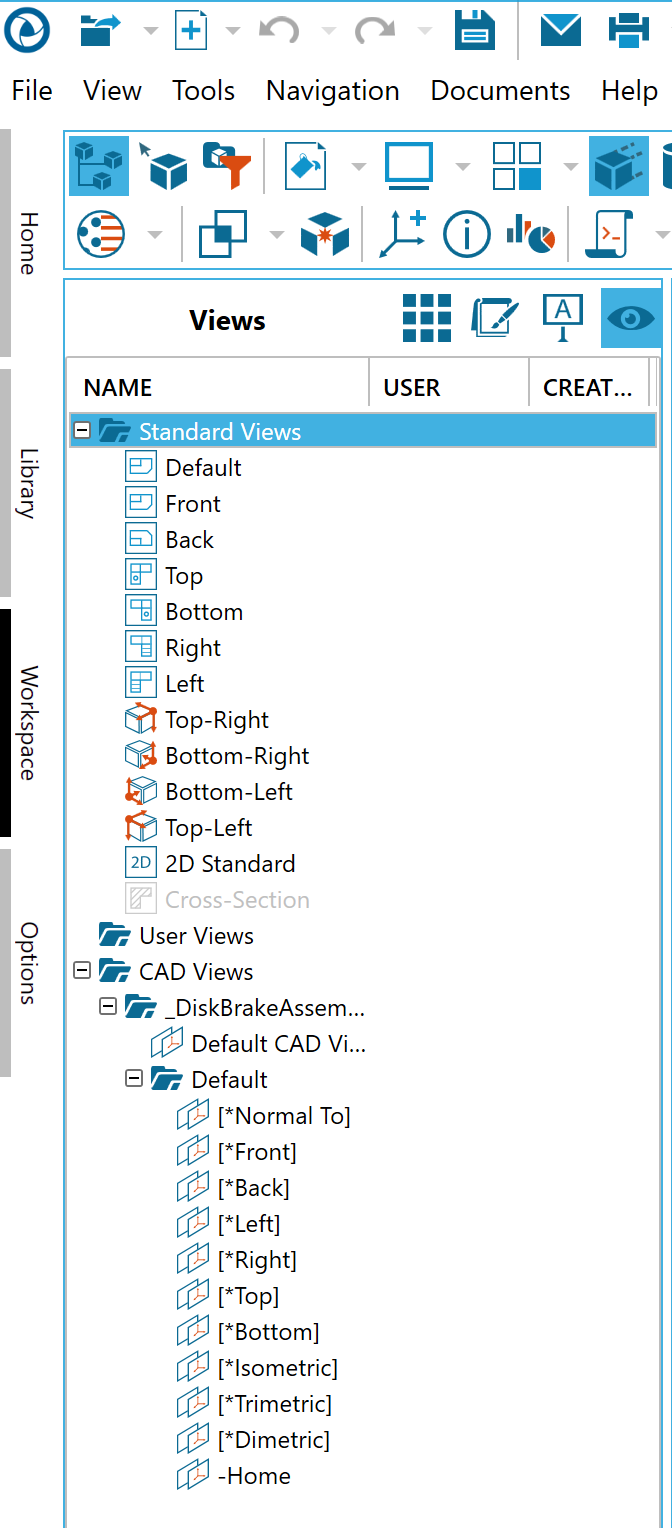Click the Save floppy disk icon

475,30
